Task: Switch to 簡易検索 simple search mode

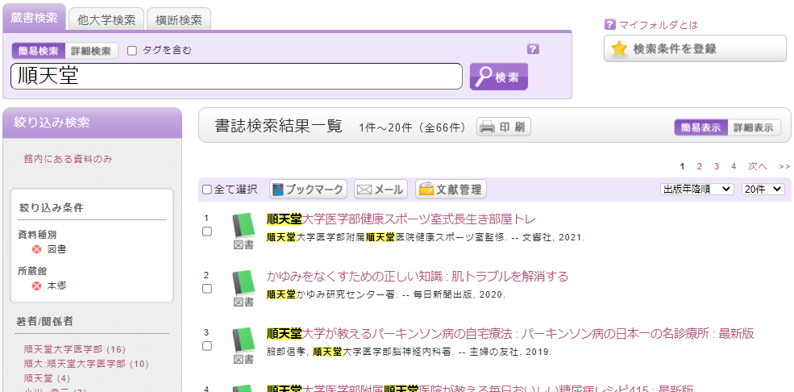Action: [x=38, y=51]
